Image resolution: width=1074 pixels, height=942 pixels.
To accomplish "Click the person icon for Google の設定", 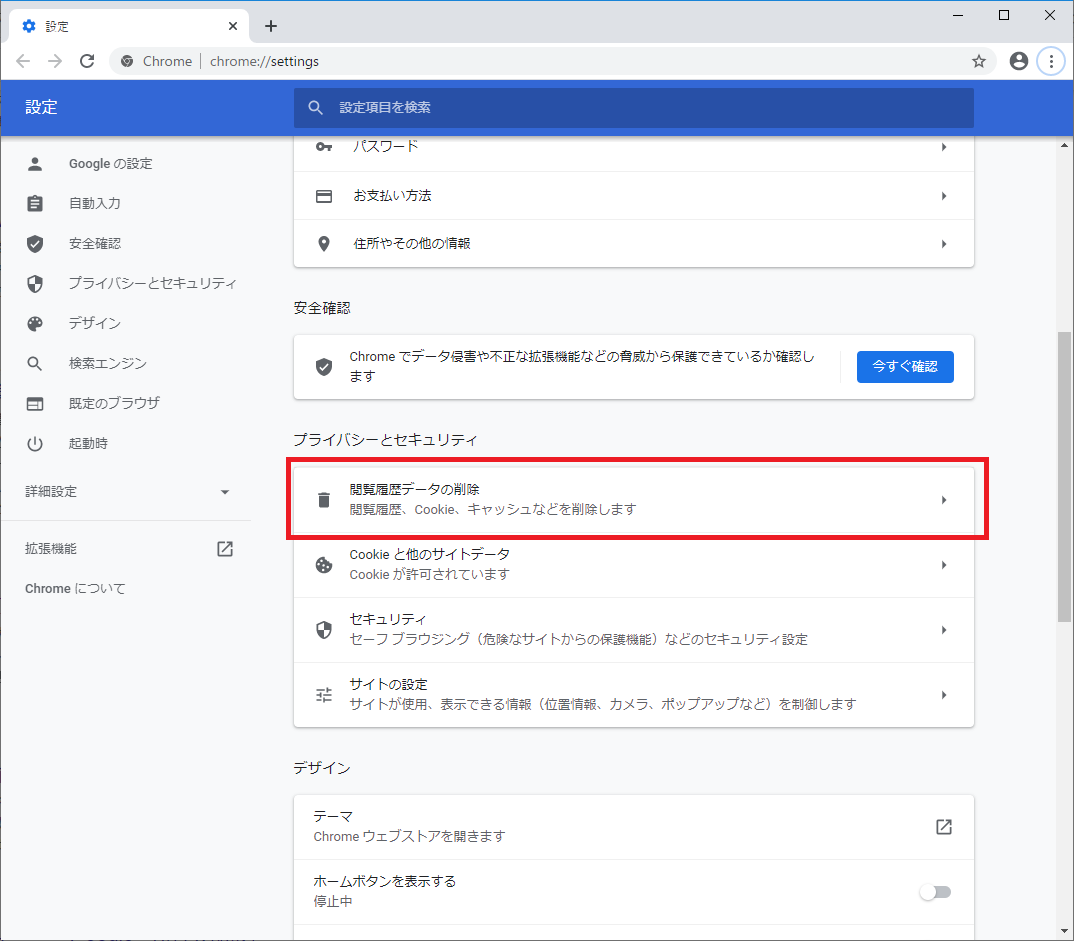I will click(x=35, y=164).
